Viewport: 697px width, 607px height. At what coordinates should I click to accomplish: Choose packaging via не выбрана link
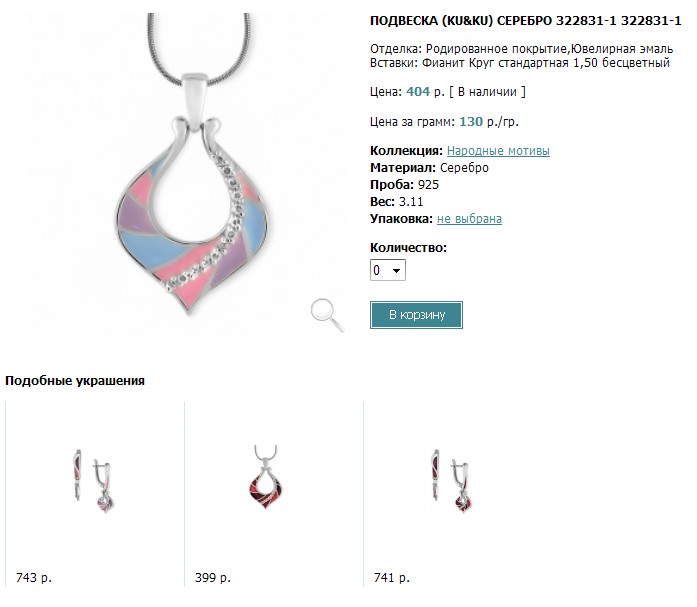469,219
